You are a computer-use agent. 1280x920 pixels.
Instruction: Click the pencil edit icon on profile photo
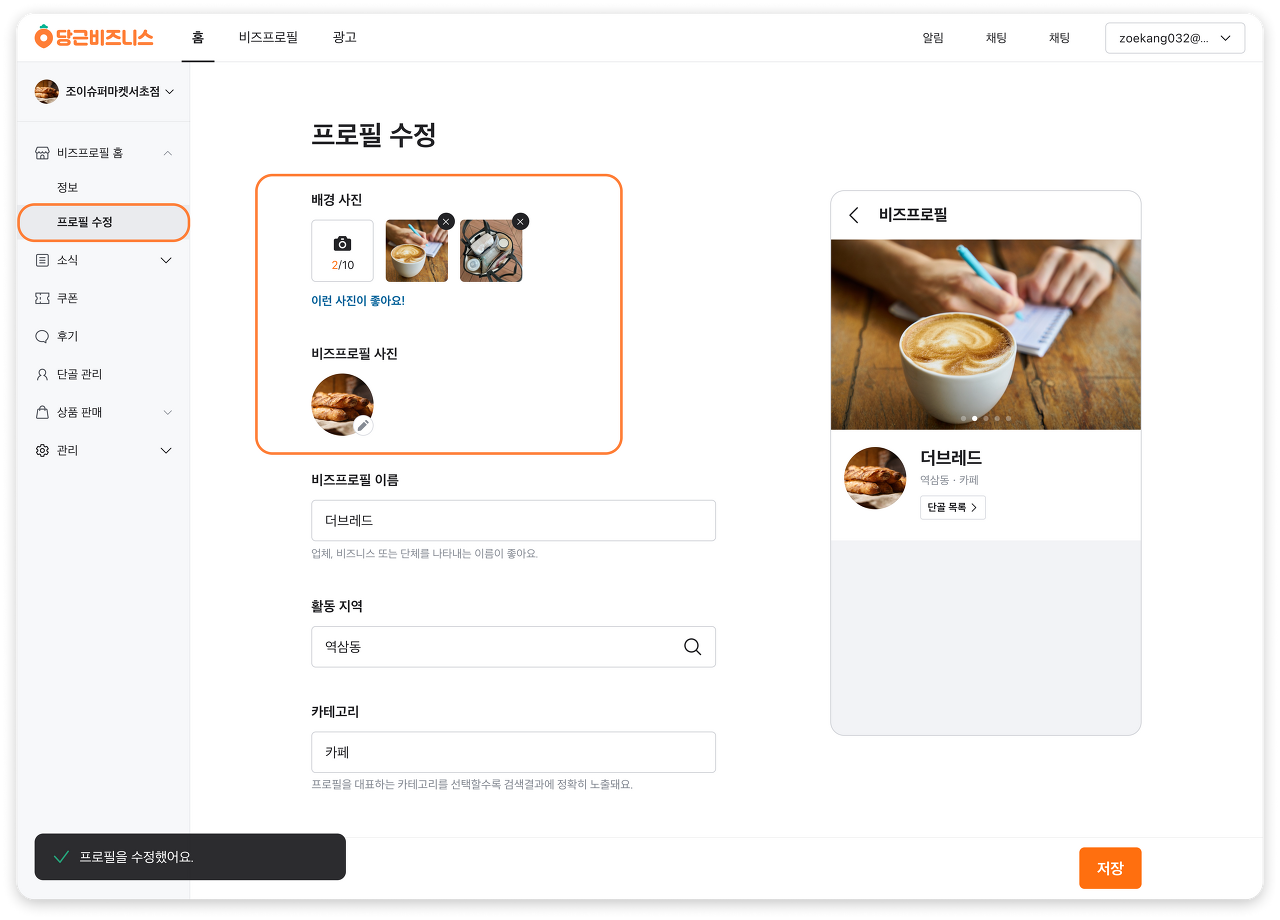pyautogui.click(x=364, y=425)
